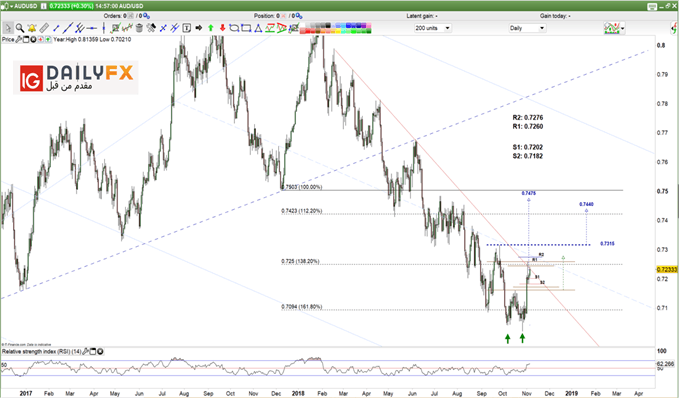
Task: Click the Price panel window icon
Action: [x=26, y=39]
